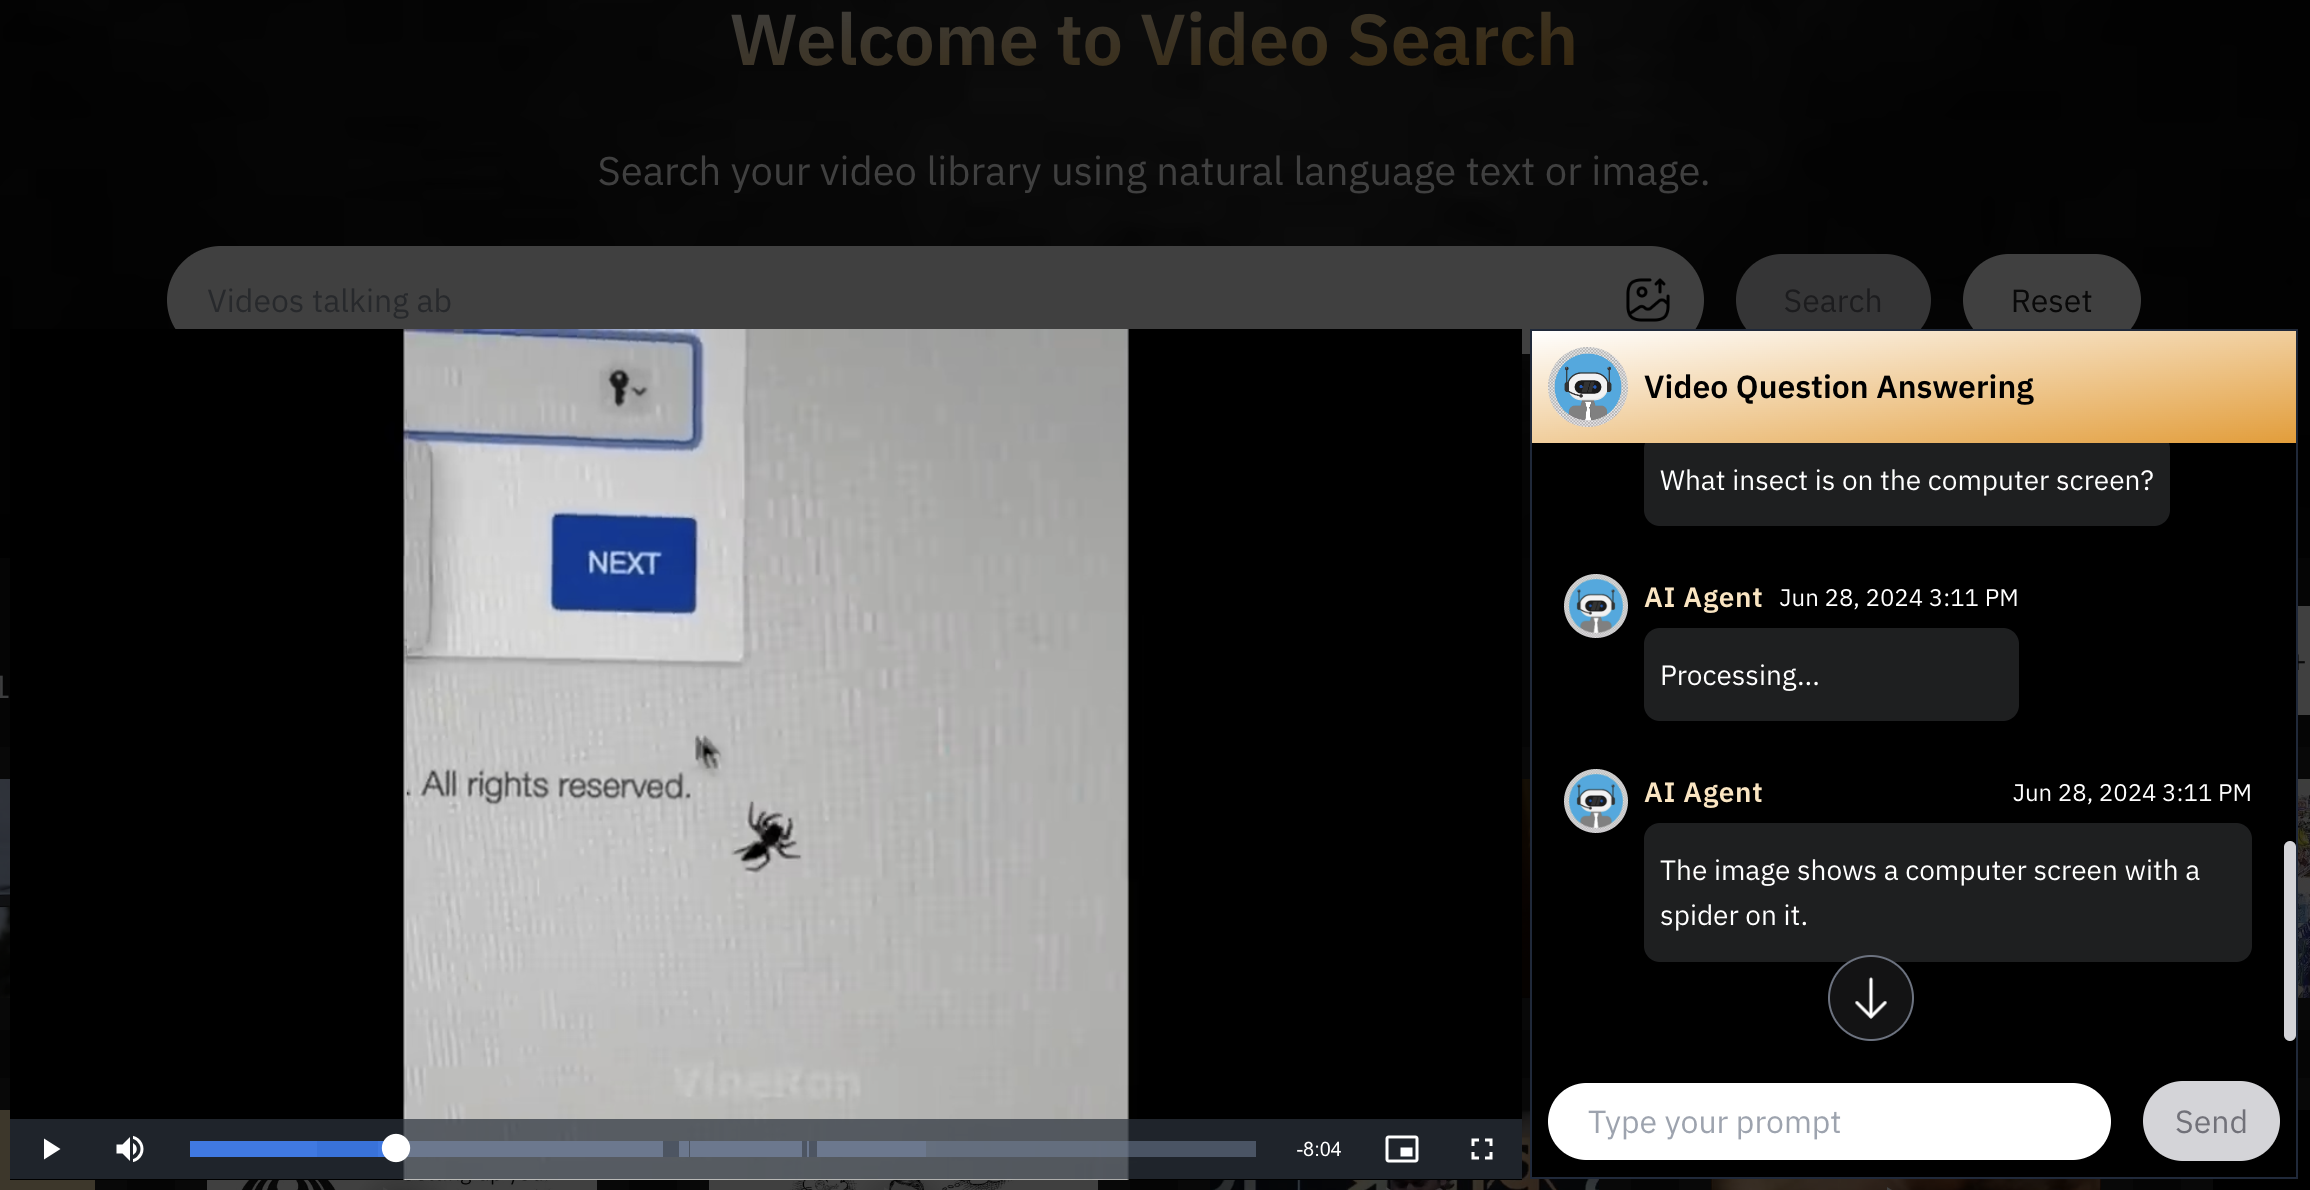
Task: Click the Send button
Action: (x=2211, y=1121)
